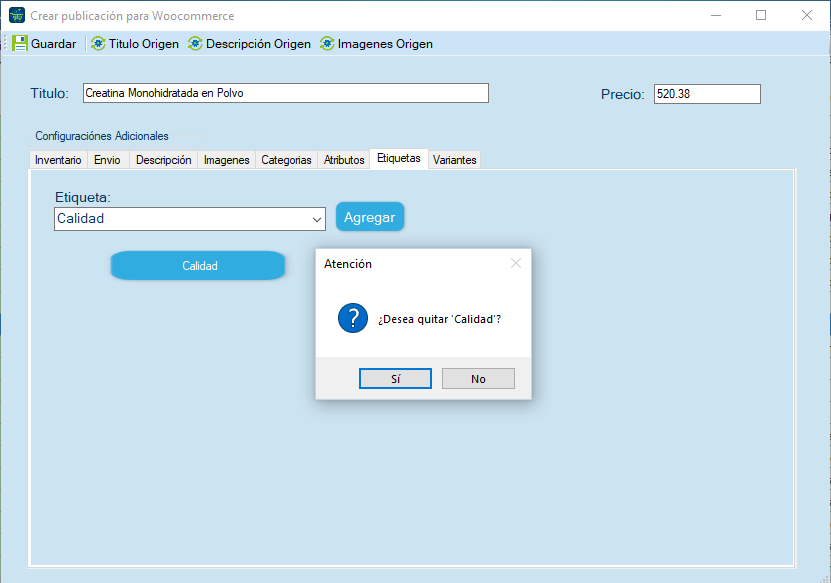
Task: Go to the Descripción tab
Action: tap(163, 160)
